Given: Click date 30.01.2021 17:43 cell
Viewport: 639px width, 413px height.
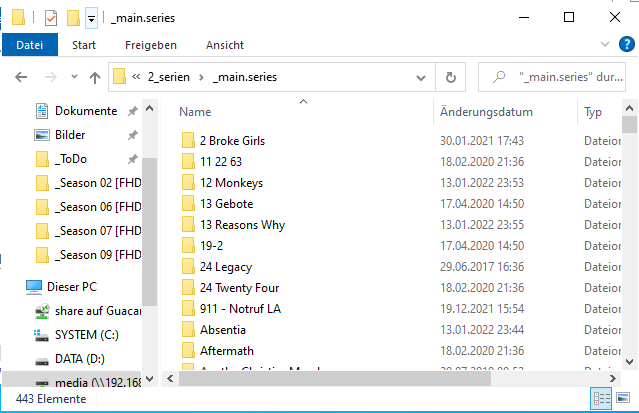Looking at the screenshot, I should (482, 141).
